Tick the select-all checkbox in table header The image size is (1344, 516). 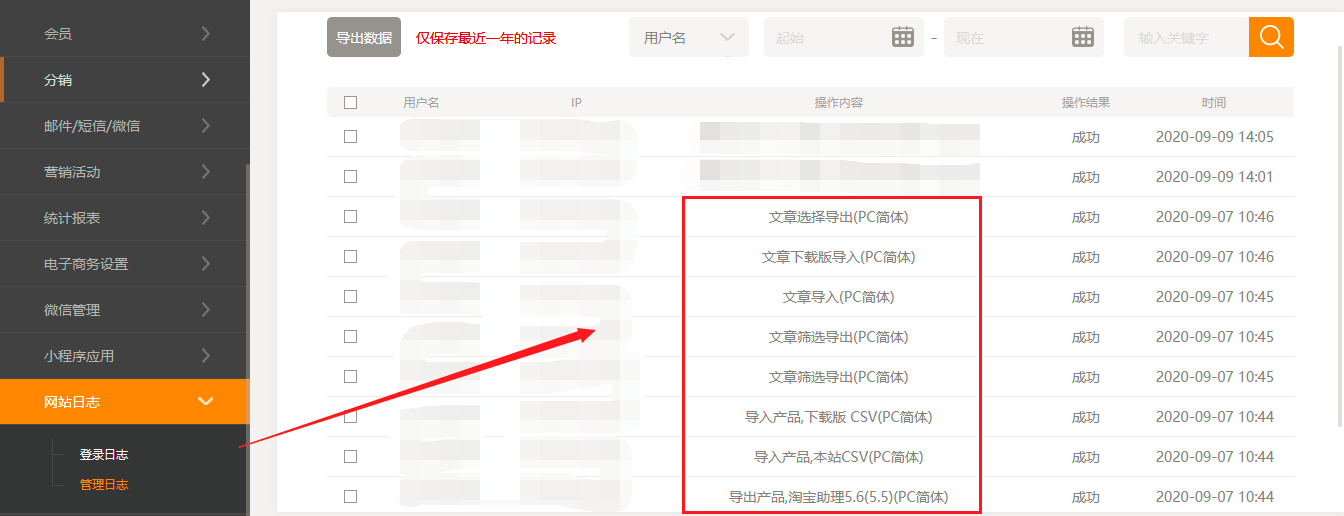pos(350,102)
